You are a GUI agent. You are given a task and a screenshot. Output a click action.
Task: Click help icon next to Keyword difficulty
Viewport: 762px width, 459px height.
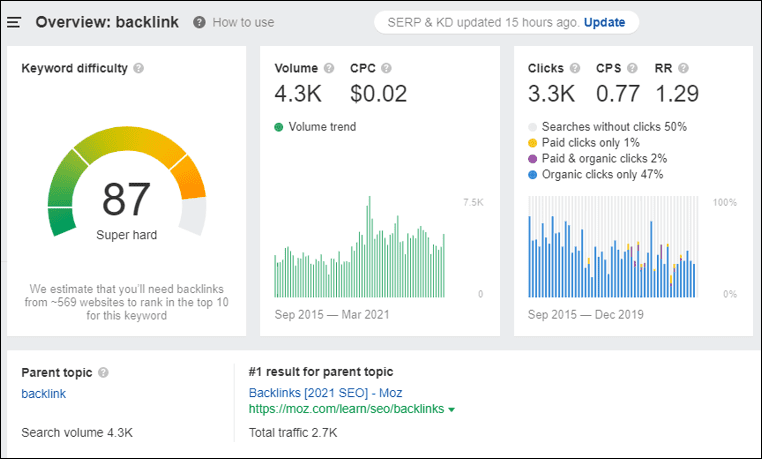click(139, 68)
